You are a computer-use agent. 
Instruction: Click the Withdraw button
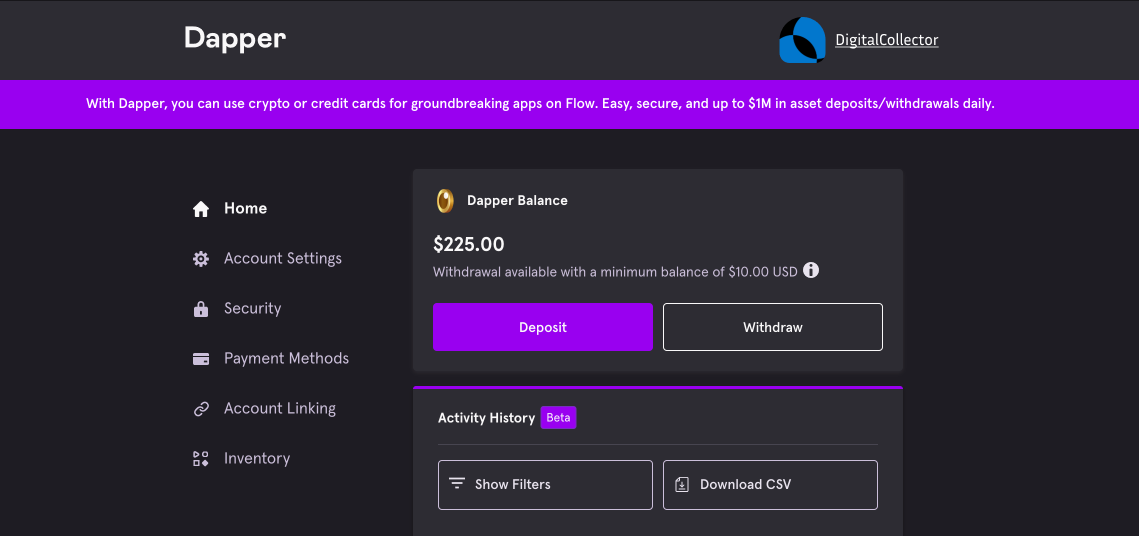point(773,327)
